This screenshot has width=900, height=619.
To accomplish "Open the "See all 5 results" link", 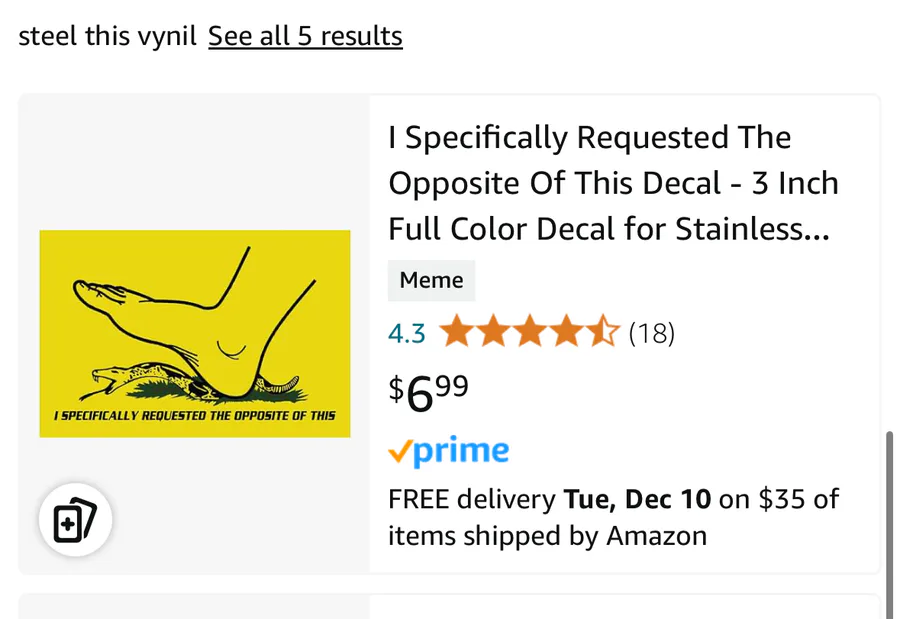I will click(x=305, y=37).
